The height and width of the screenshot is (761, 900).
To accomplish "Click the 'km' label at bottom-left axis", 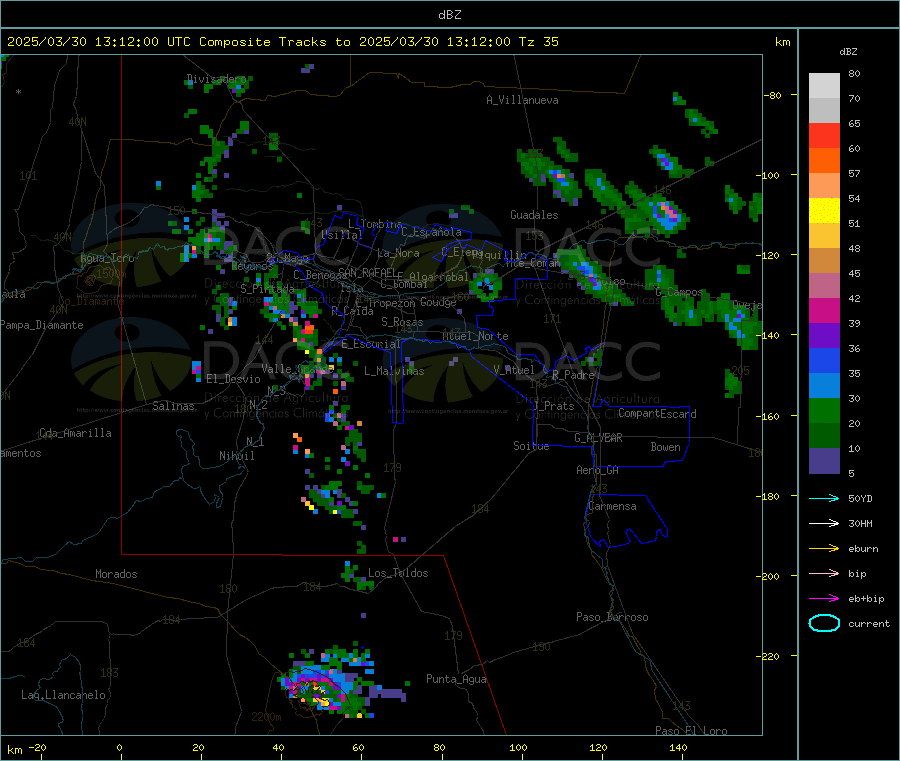I will point(14,750).
